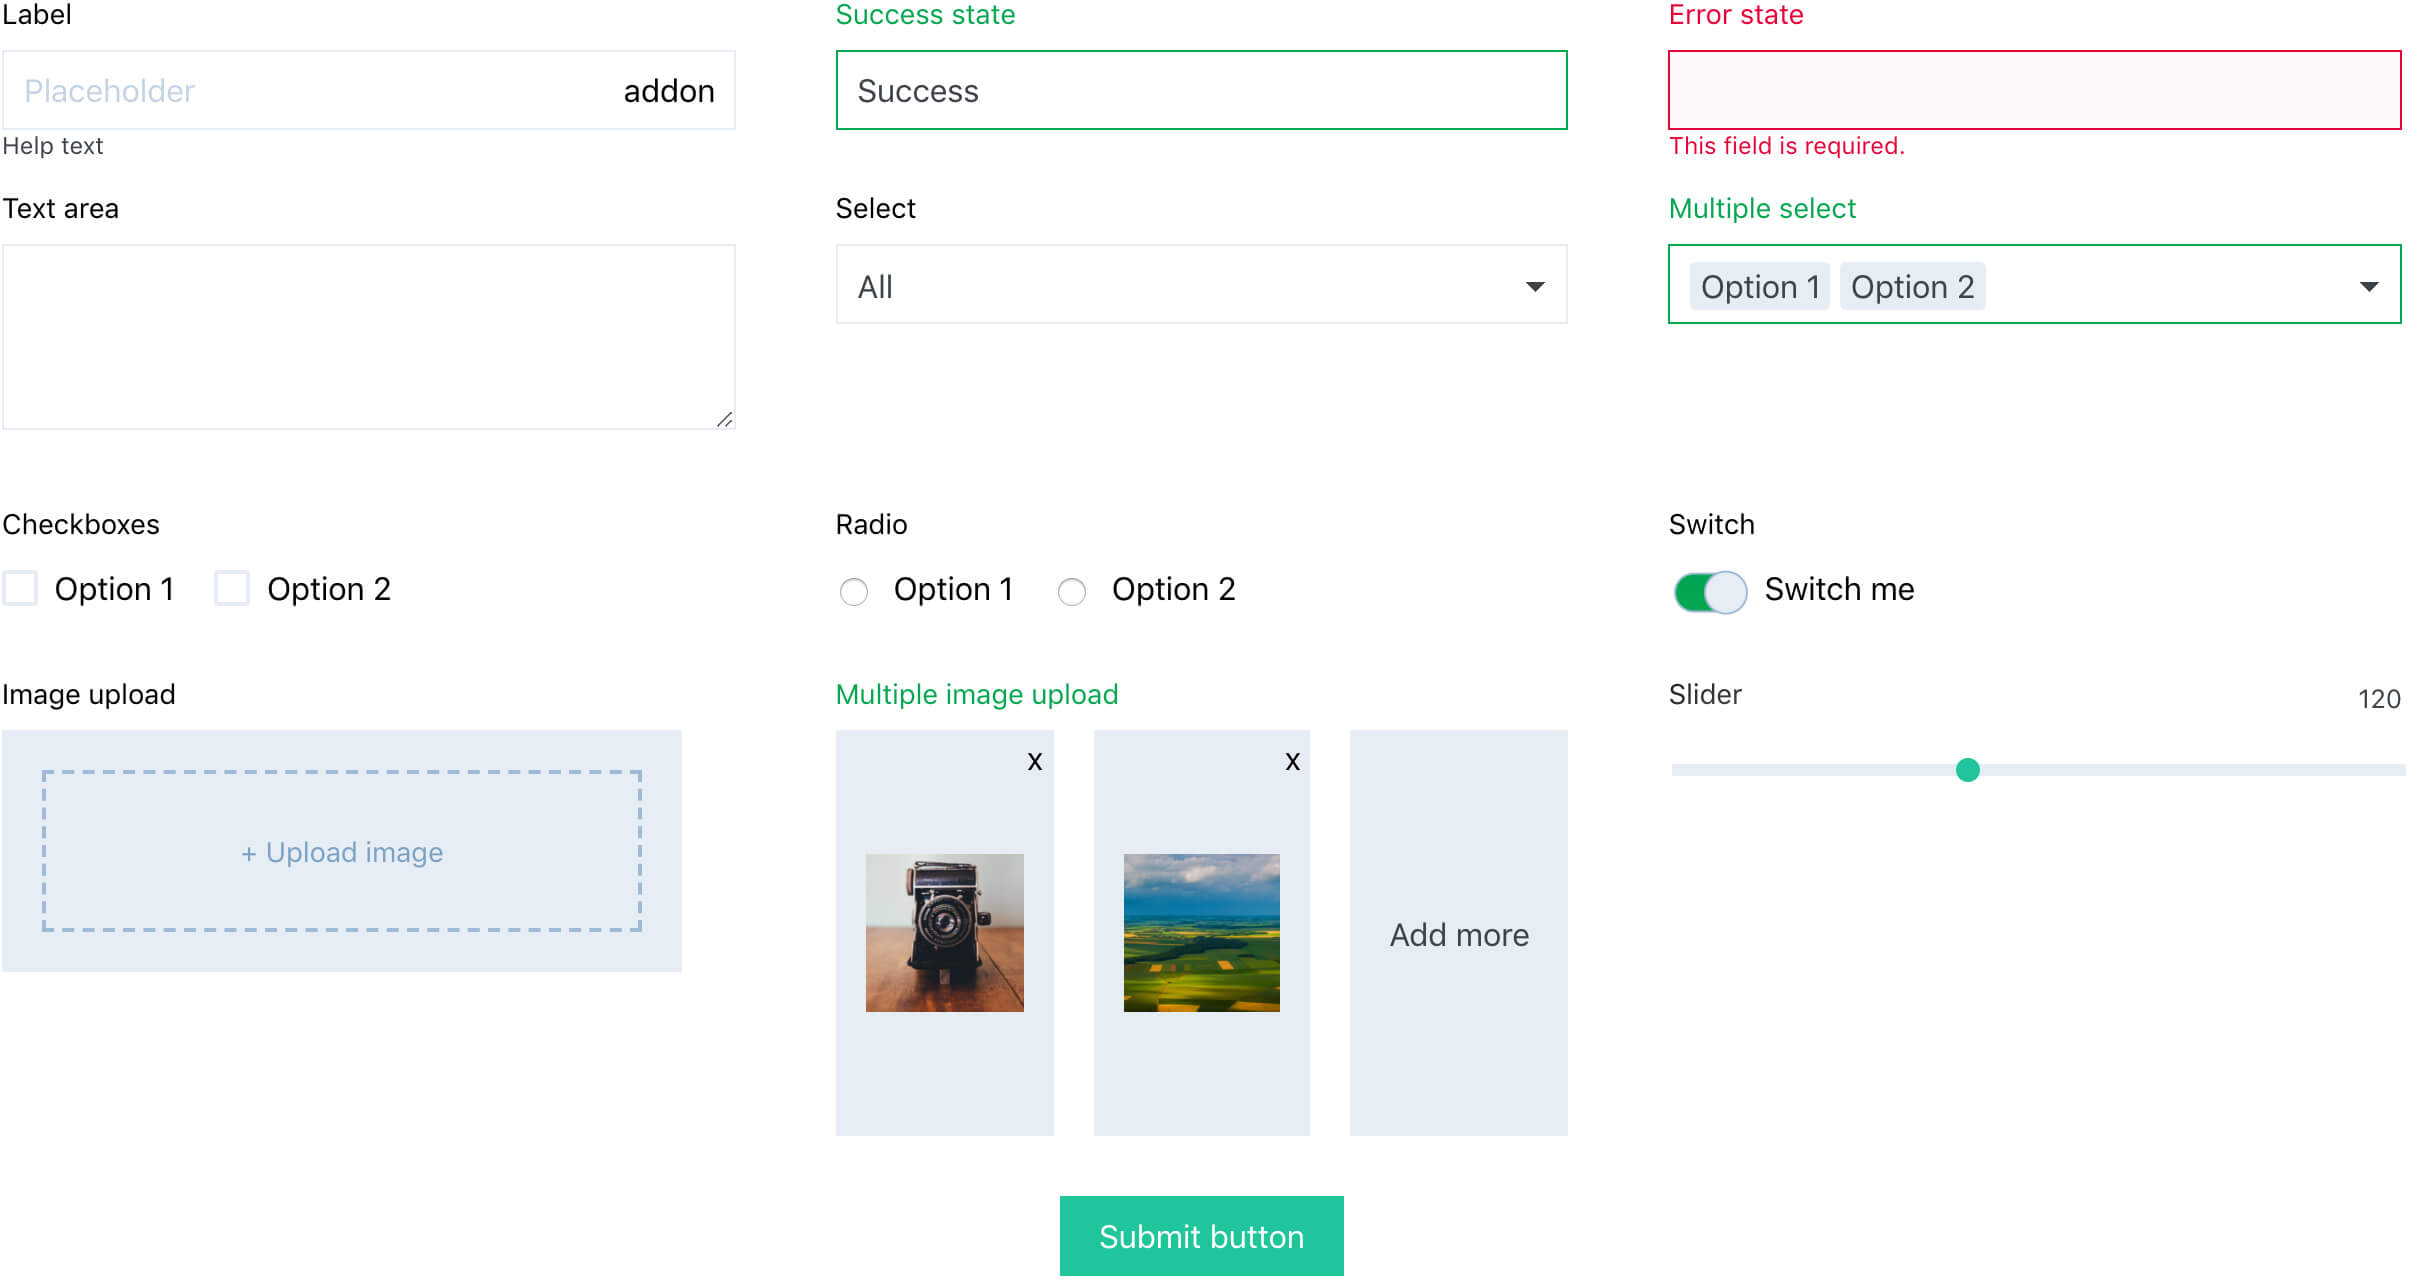Remove the landscape image with its X
This screenshot has height=1284, width=2412.
point(1292,762)
